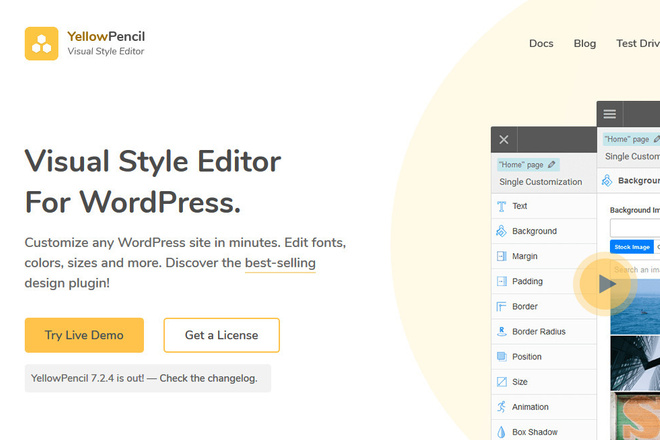Click the Border Radius property icon
The width and height of the screenshot is (660, 440).
pos(501,331)
